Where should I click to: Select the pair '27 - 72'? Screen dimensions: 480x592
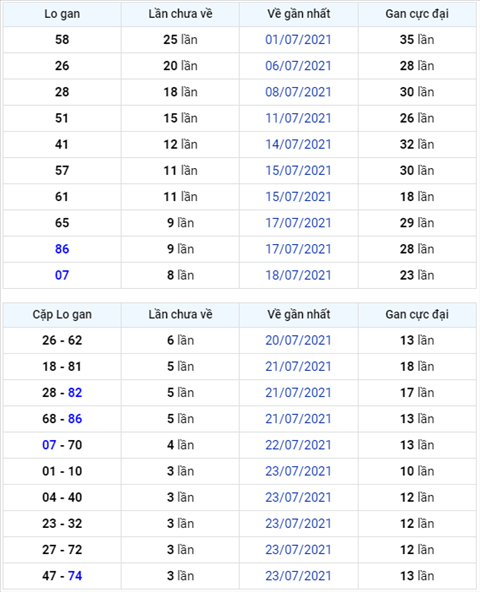62,550
